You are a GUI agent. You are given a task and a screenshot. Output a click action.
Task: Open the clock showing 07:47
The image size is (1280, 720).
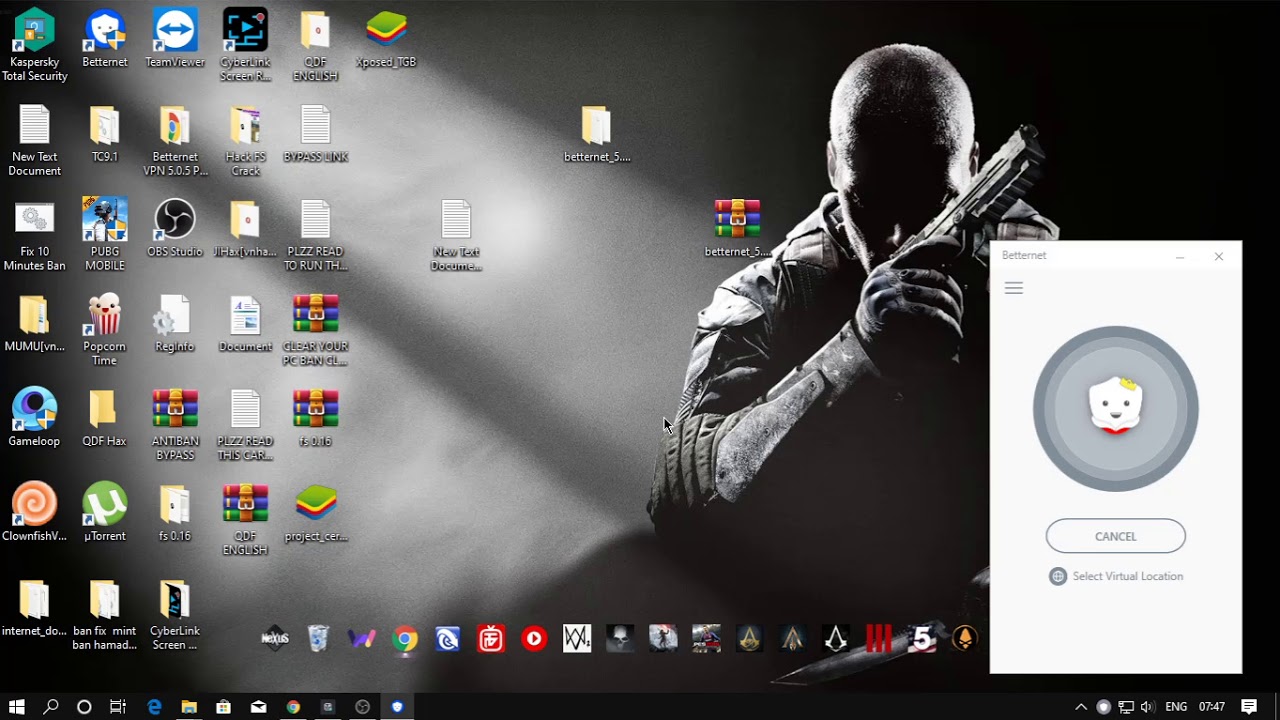1211,706
